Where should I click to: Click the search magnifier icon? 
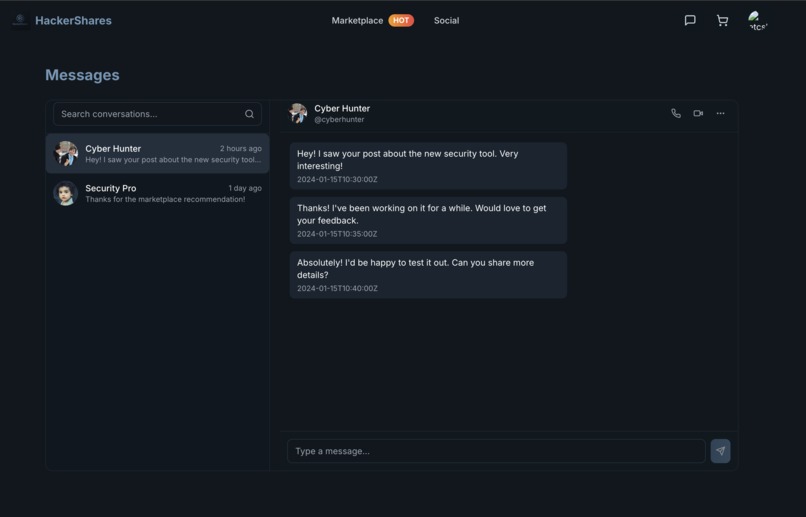click(x=249, y=114)
